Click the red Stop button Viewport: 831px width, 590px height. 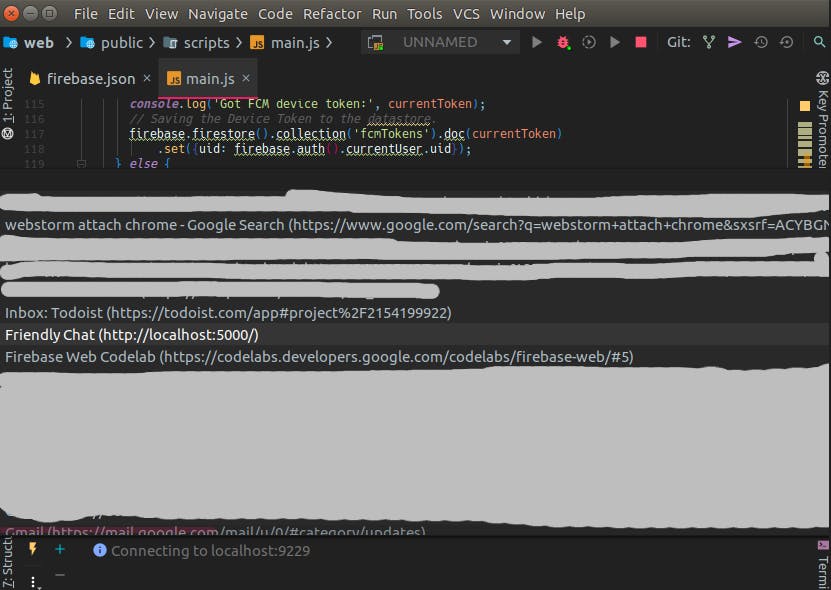point(641,42)
